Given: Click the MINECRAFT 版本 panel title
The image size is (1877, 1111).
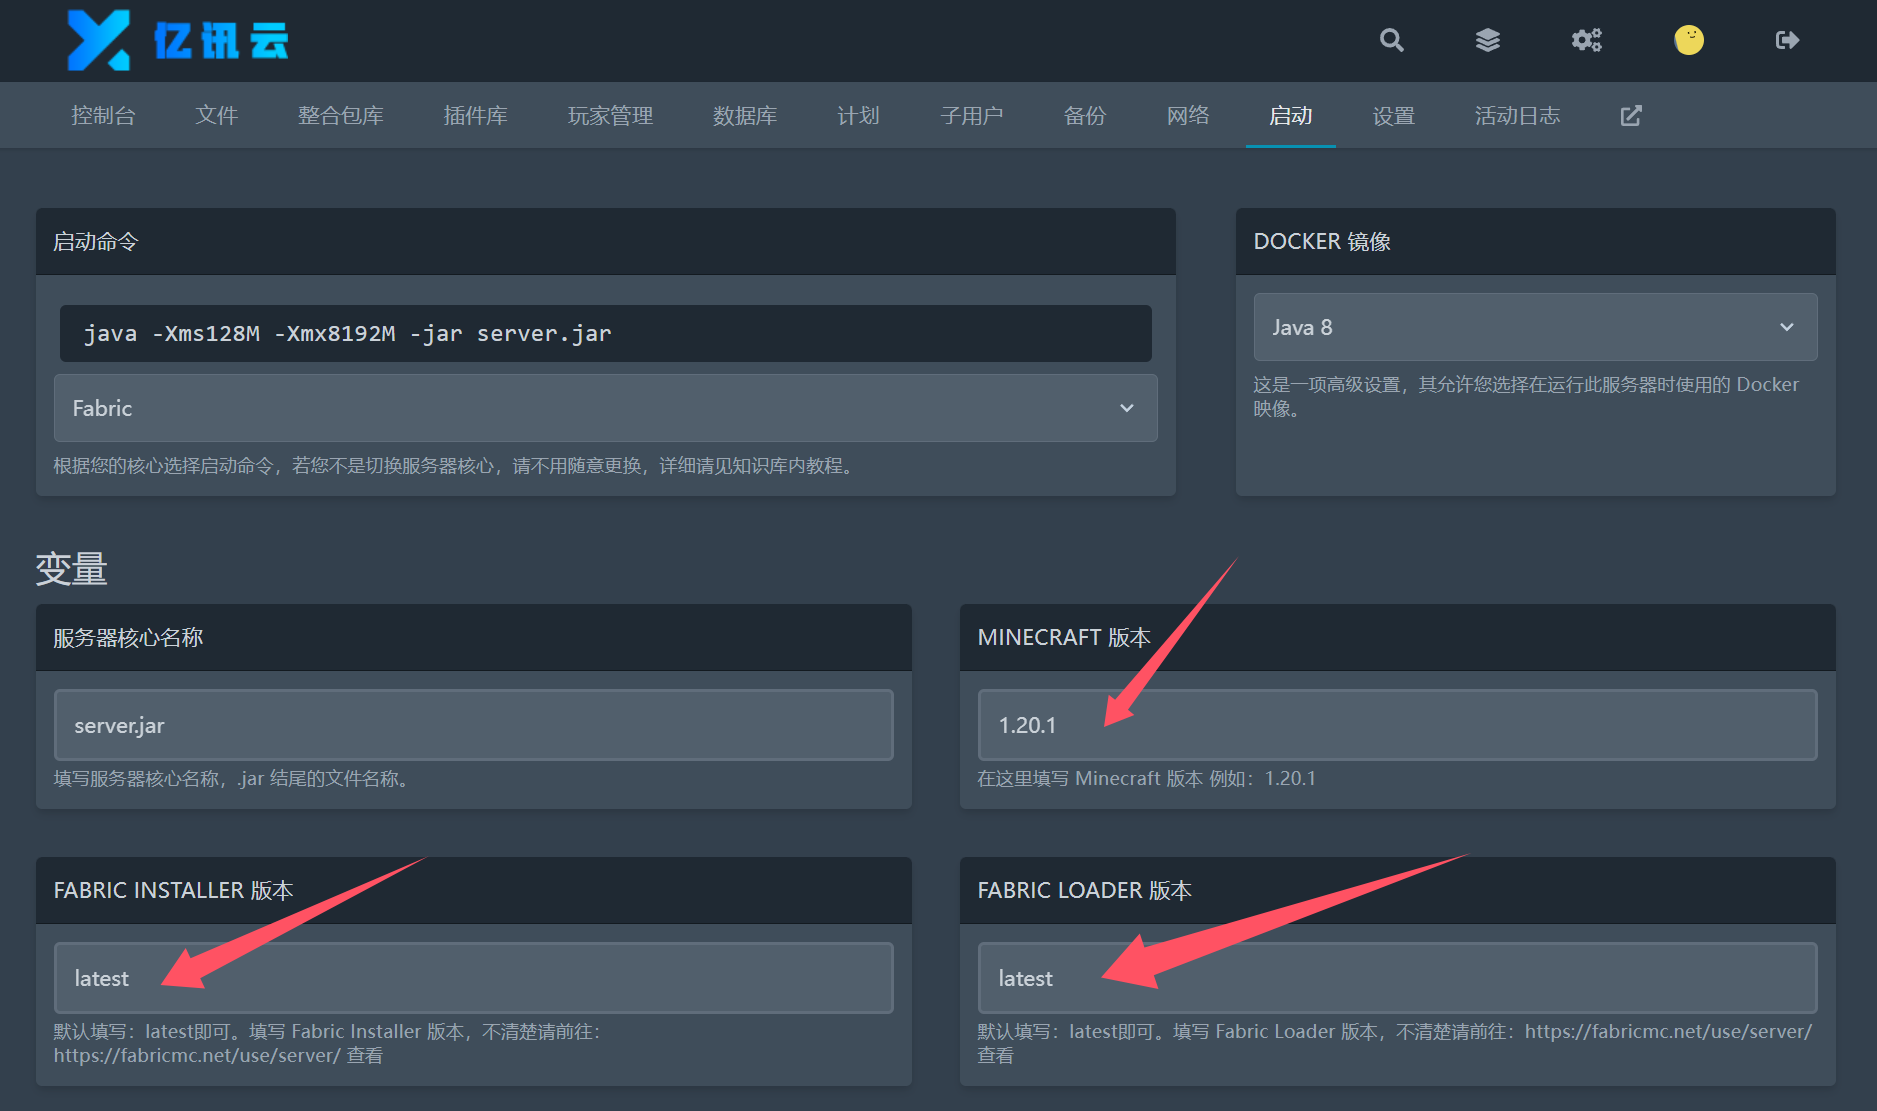Looking at the screenshot, I should (1064, 638).
